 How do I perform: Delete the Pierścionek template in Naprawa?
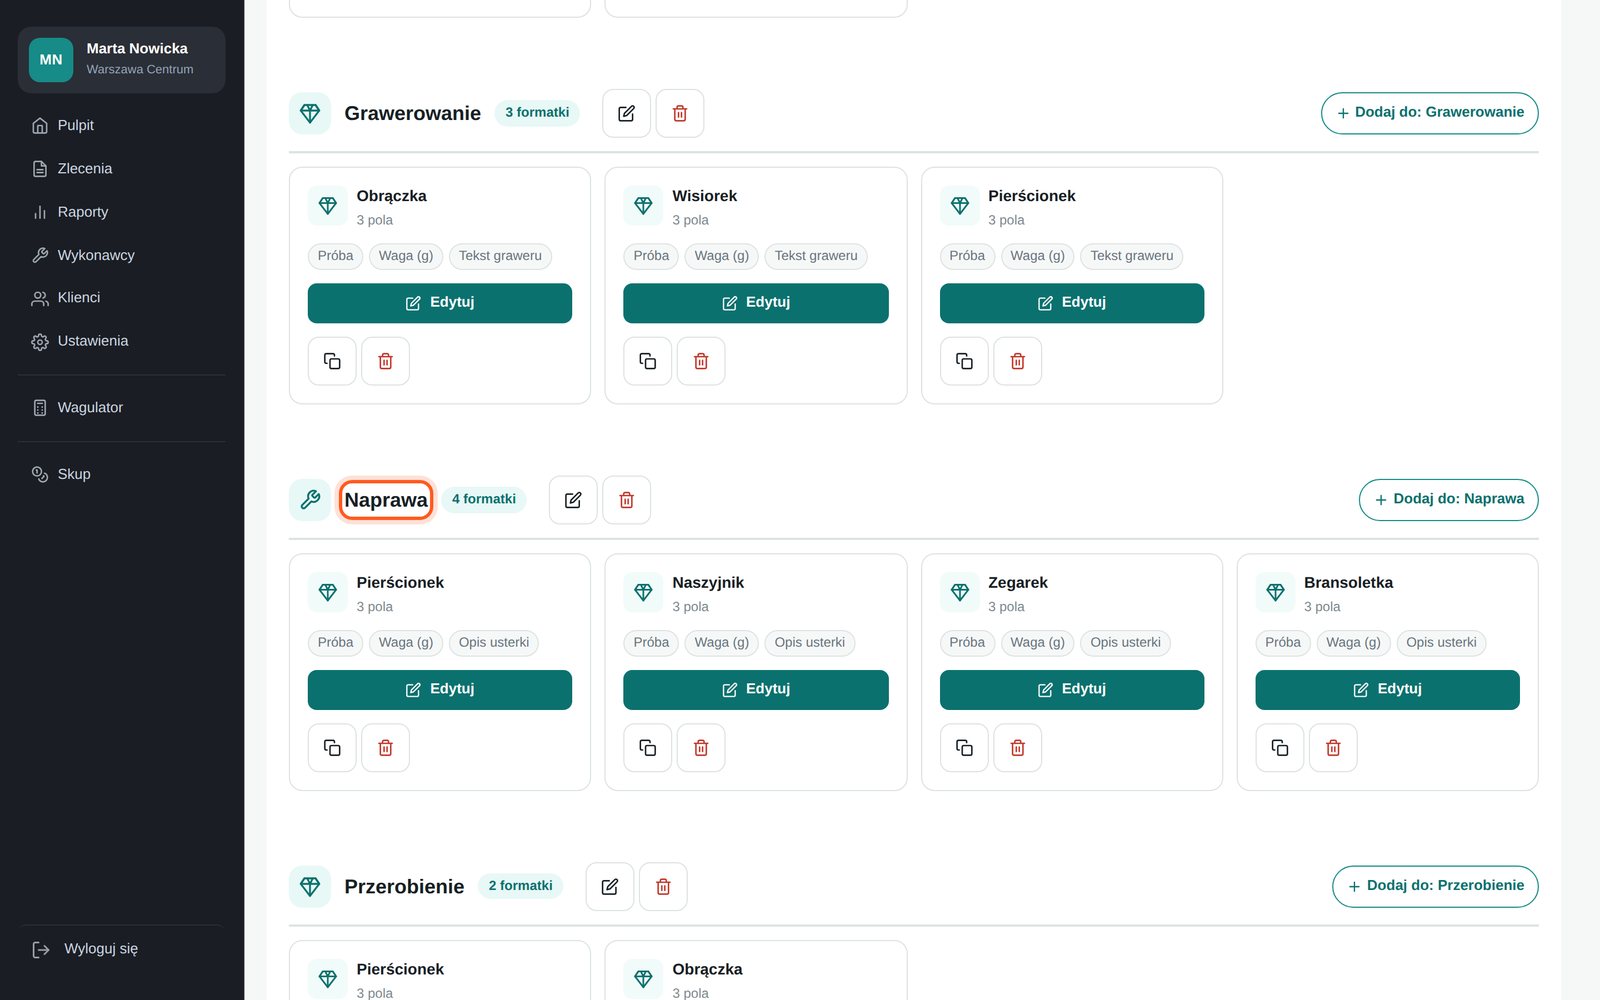385,748
